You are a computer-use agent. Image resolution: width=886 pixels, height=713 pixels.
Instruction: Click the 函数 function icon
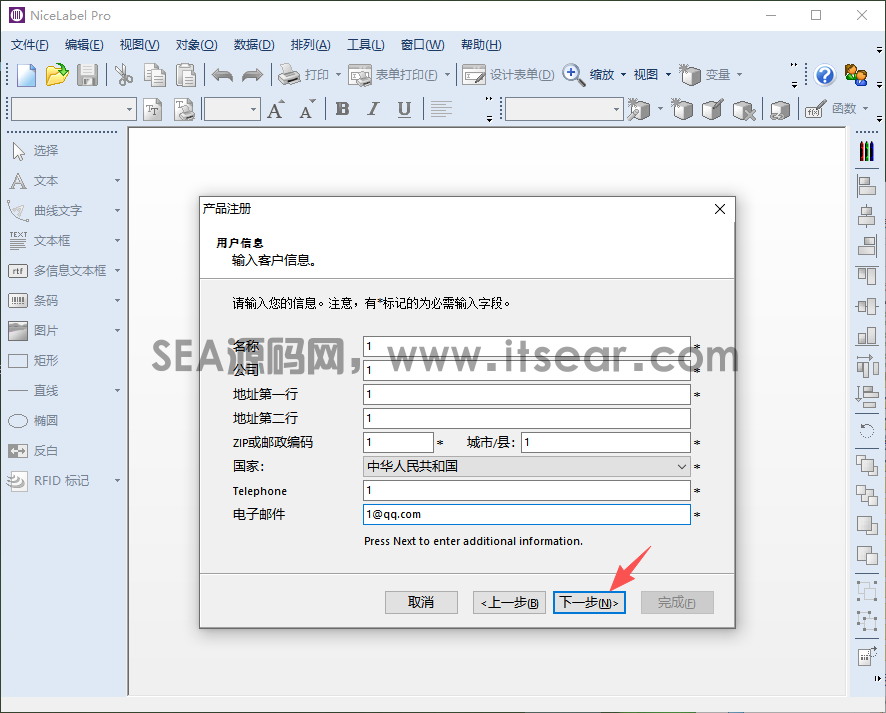815,109
